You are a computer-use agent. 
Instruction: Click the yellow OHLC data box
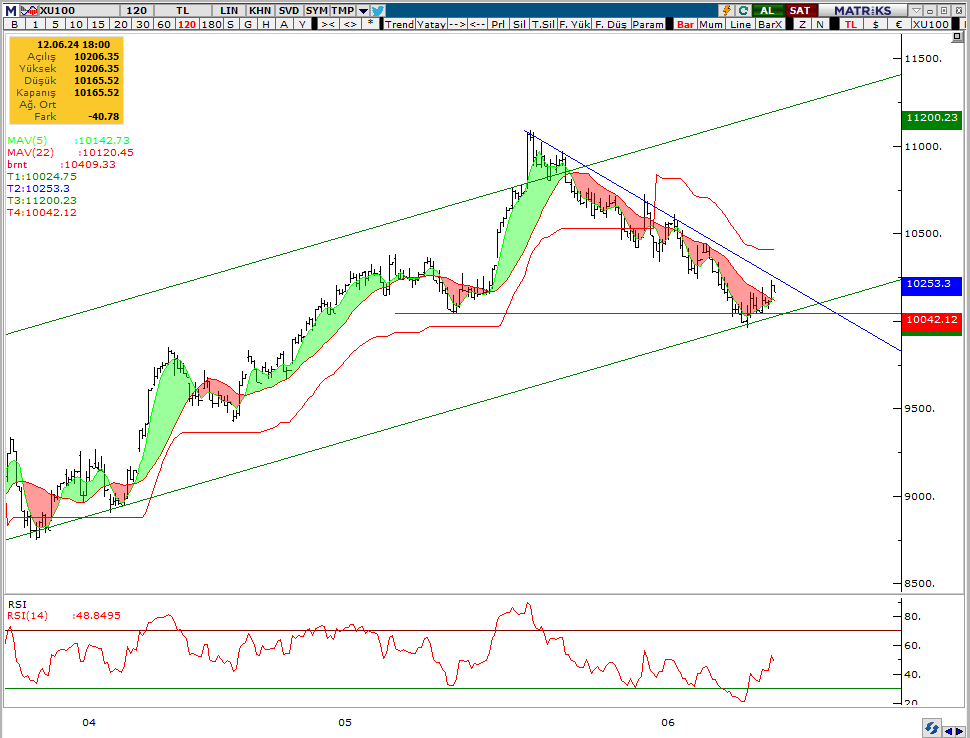tap(66, 80)
